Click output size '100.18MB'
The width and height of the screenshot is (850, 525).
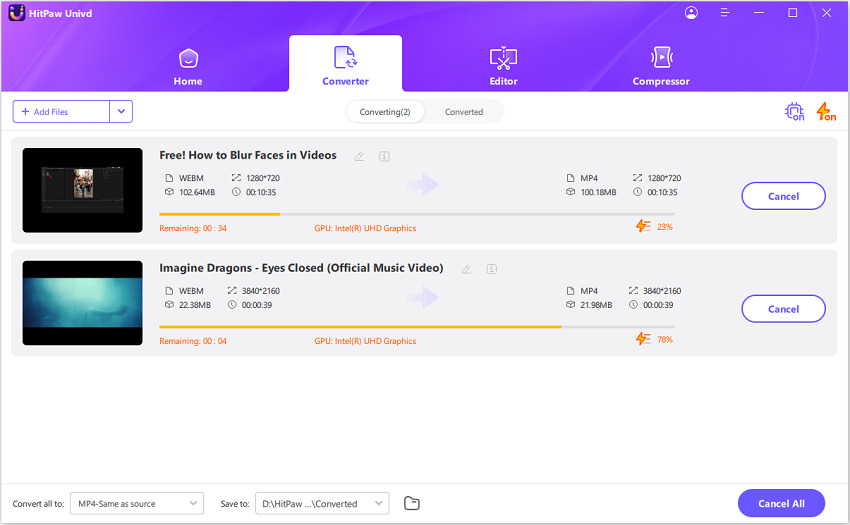598,192
